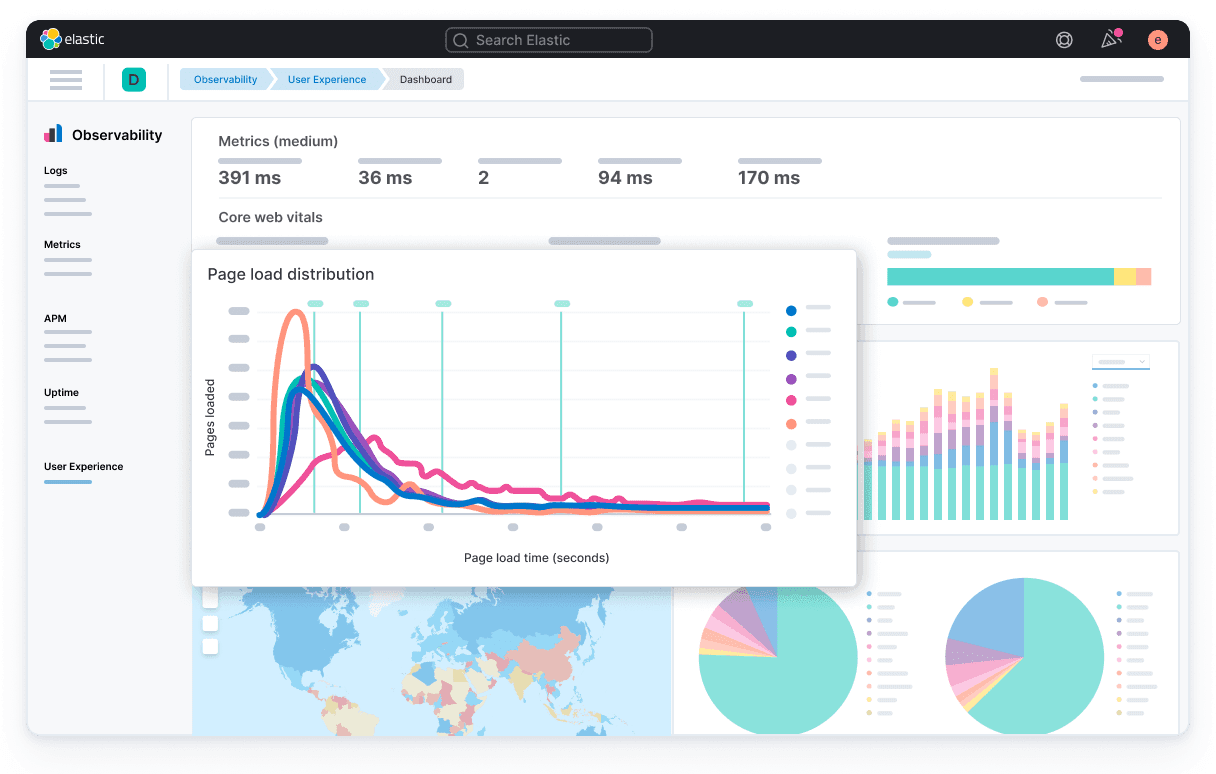This screenshot has height=774, width=1216.
Task: Open the help icon in the header
Action: coord(1063,39)
